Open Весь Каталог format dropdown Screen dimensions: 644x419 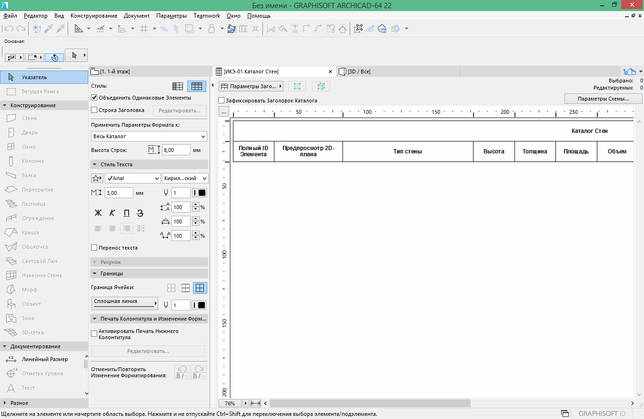coord(149,136)
